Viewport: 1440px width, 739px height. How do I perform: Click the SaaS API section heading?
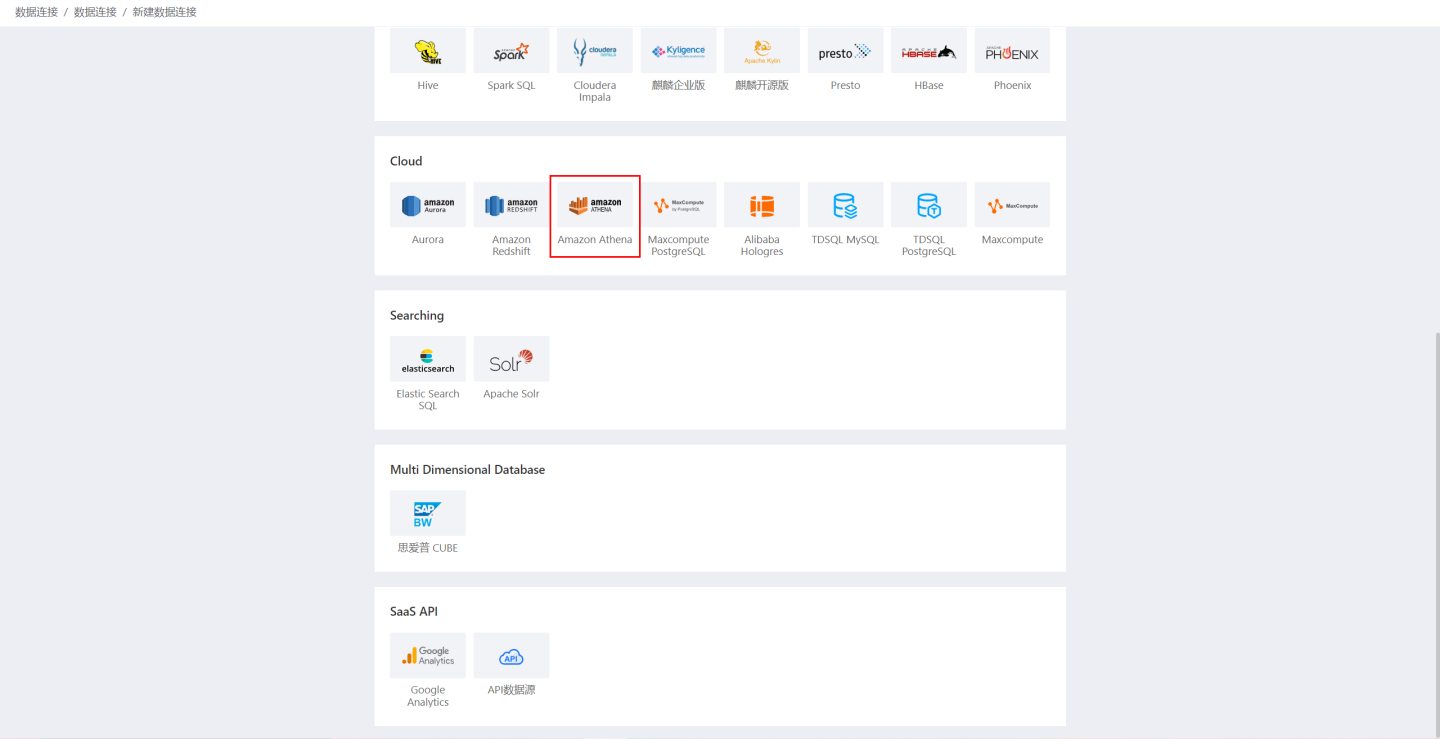(414, 611)
